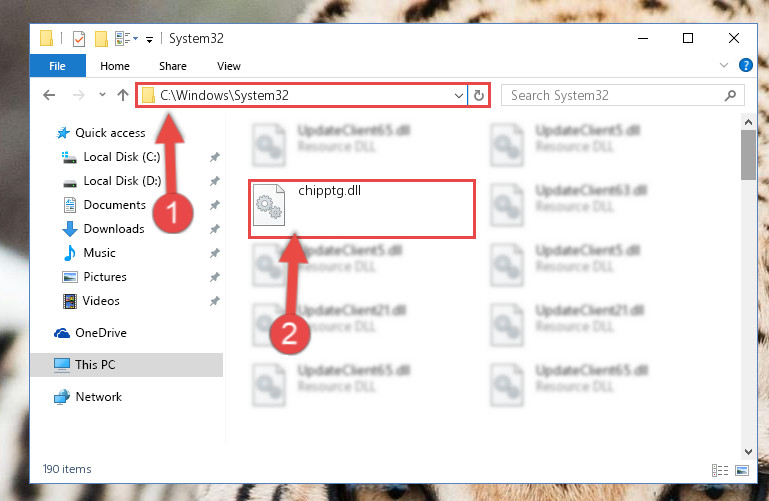Open the recent locations dropdown arrow
This screenshot has height=501, width=769.
pos(102,95)
